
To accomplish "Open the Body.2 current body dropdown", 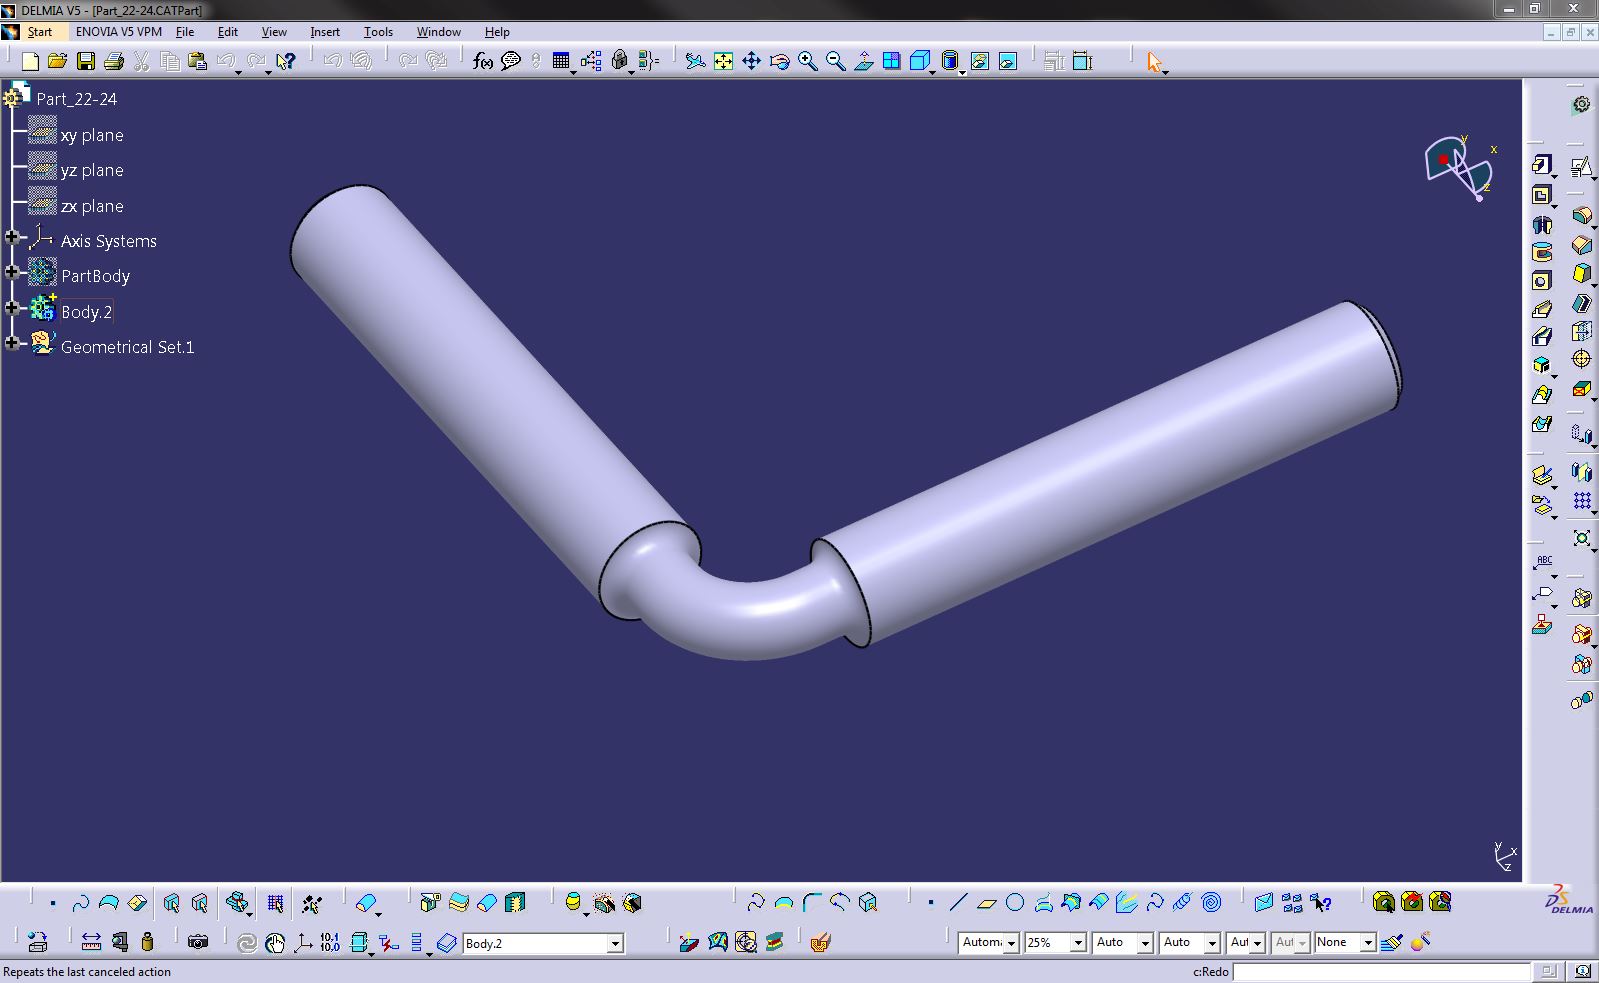I will [615, 943].
